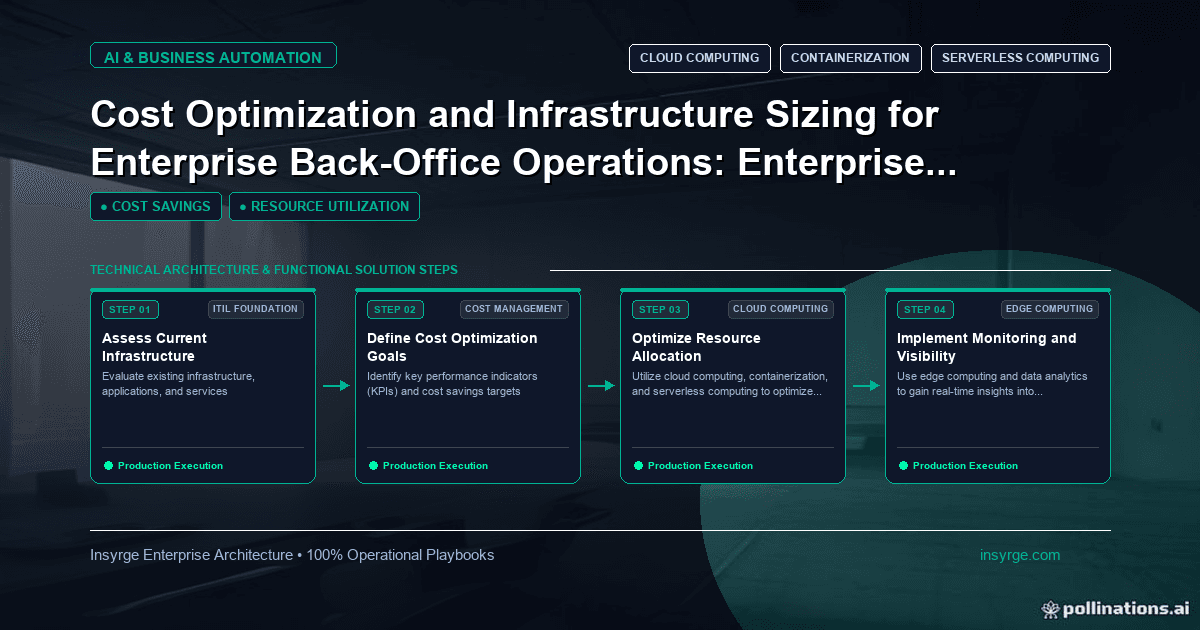Viewport: 1200px width, 630px height.
Task: Click the green status dot in step 01 card
Action: click(108, 466)
